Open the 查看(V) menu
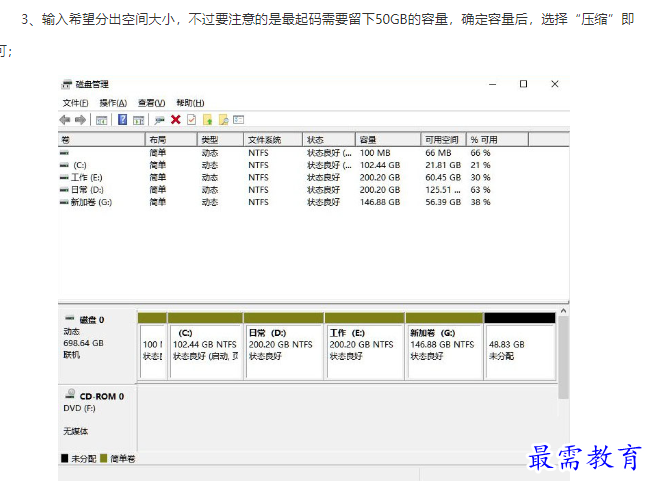650x489 pixels. click(x=151, y=103)
